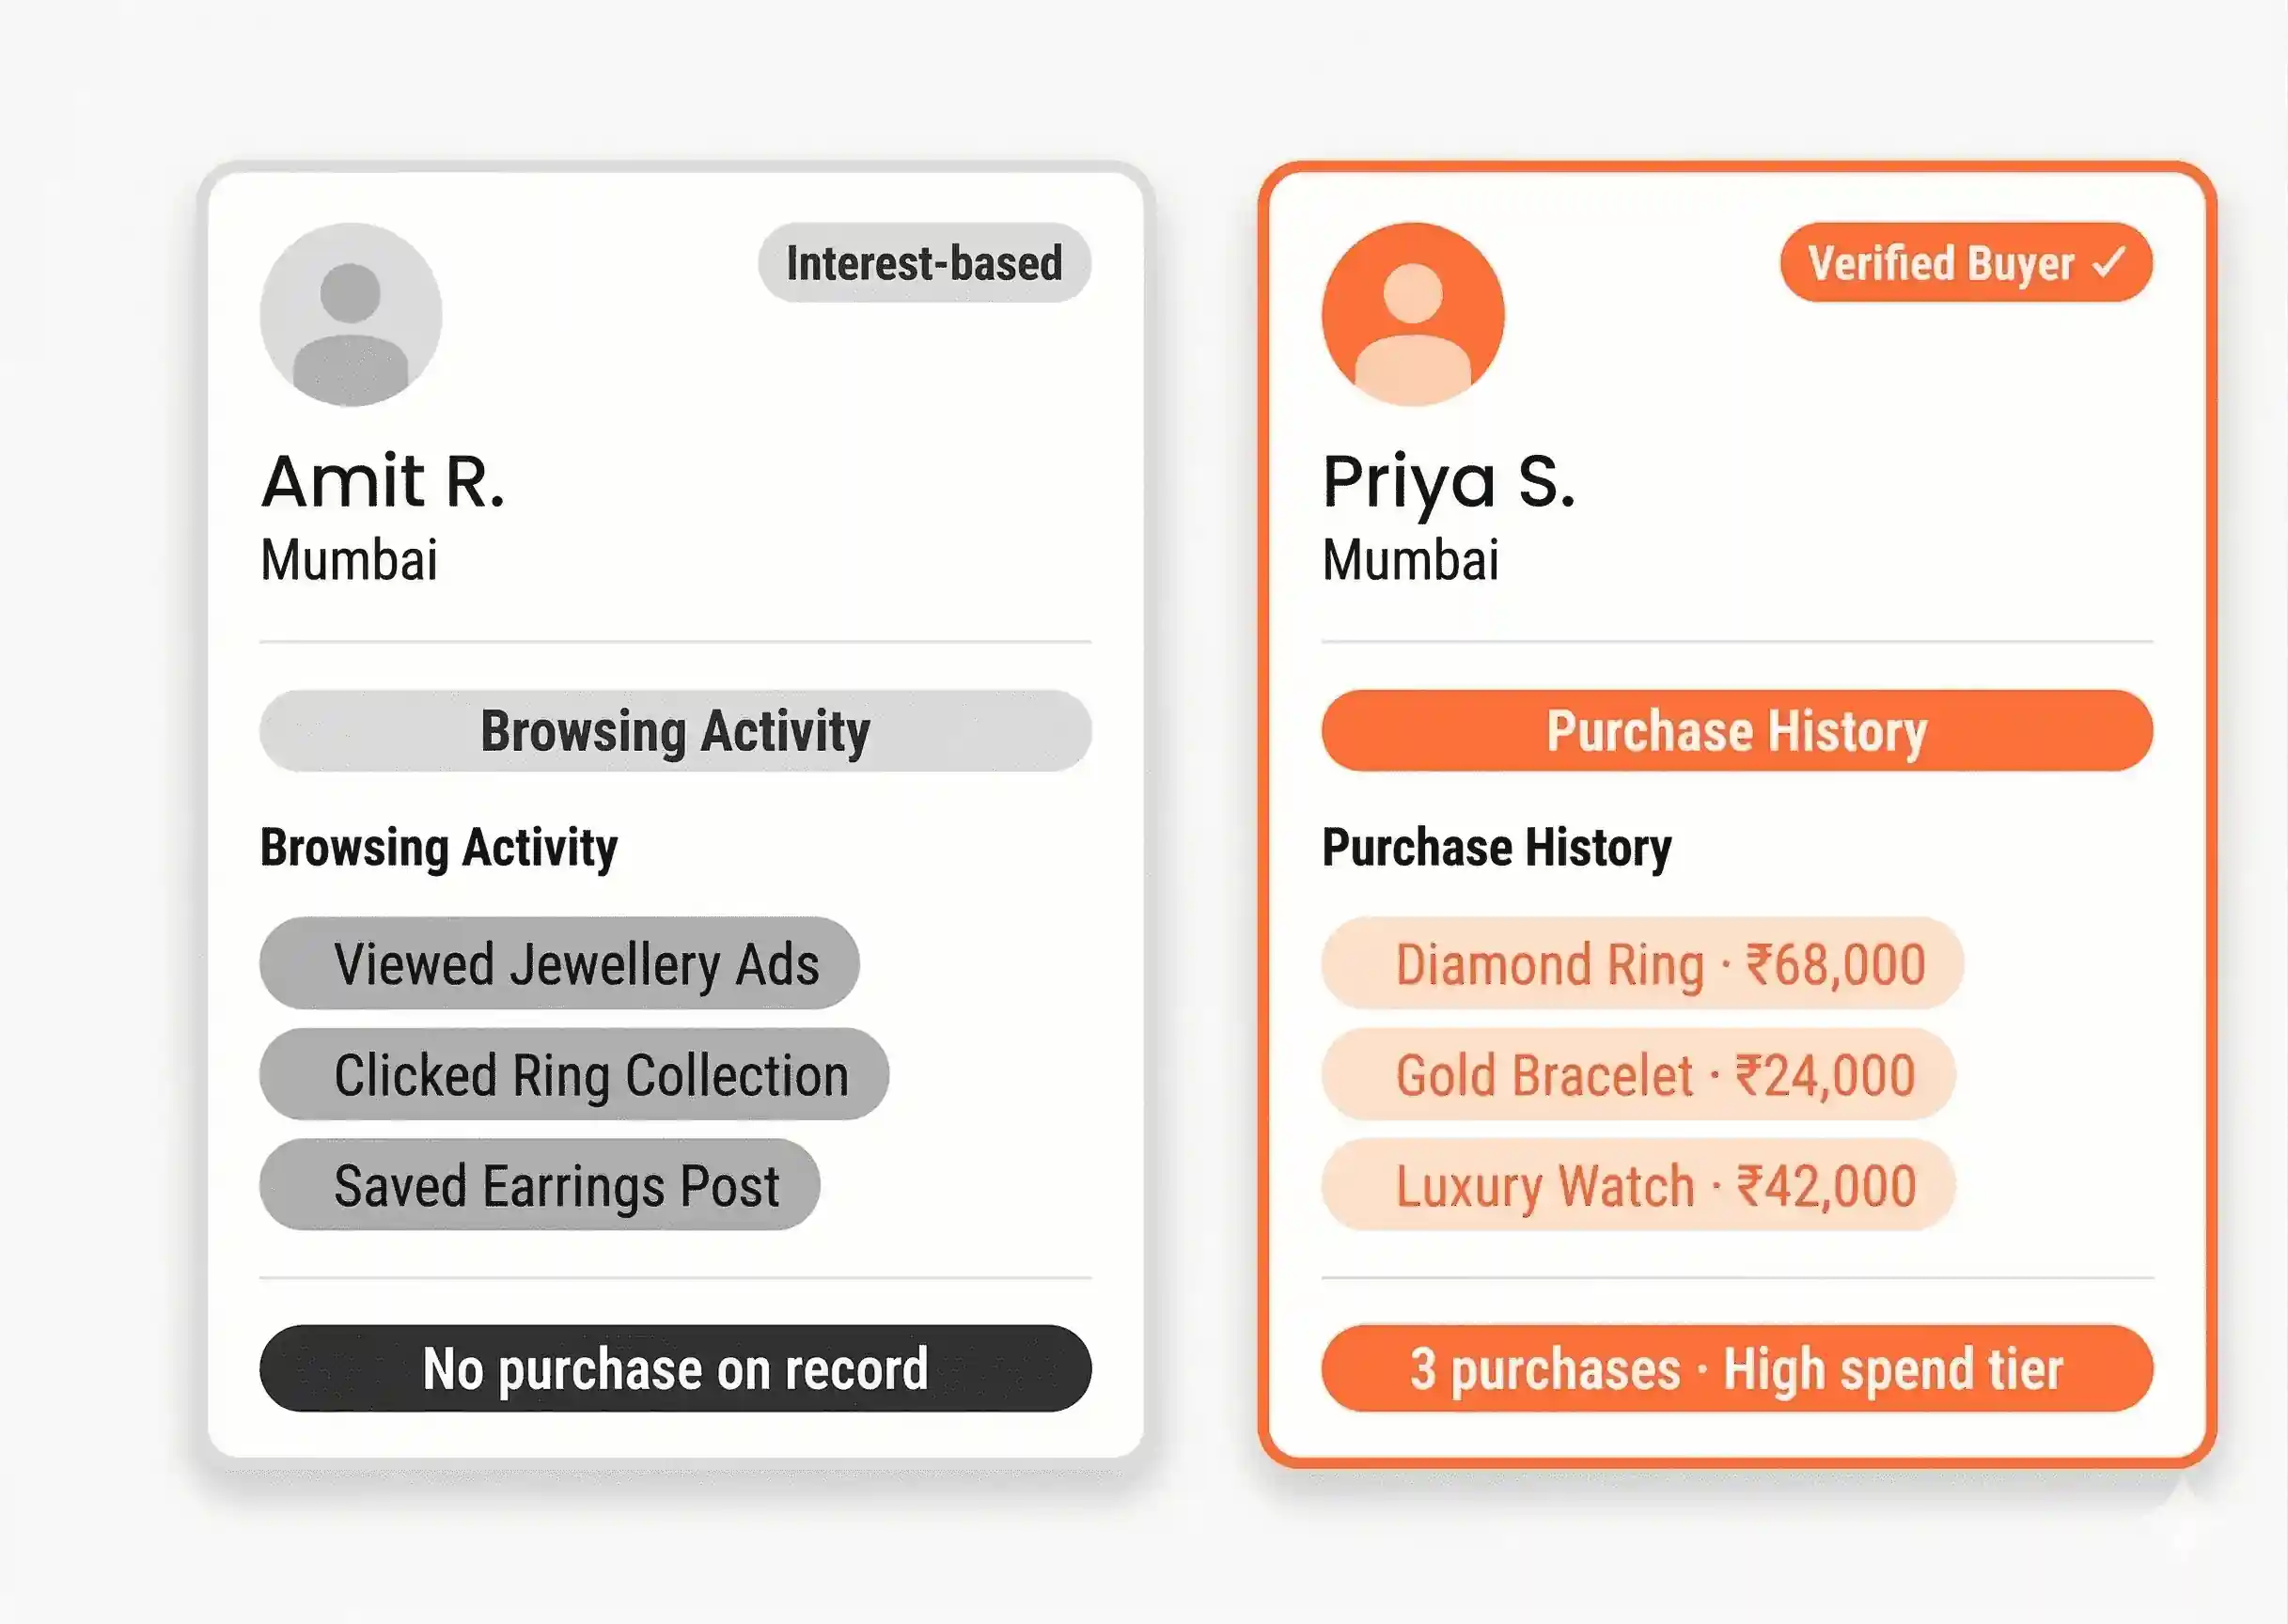Click the Clicked Ring Collection chip
The height and width of the screenshot is (1624, 2288).
(574, 1075)
